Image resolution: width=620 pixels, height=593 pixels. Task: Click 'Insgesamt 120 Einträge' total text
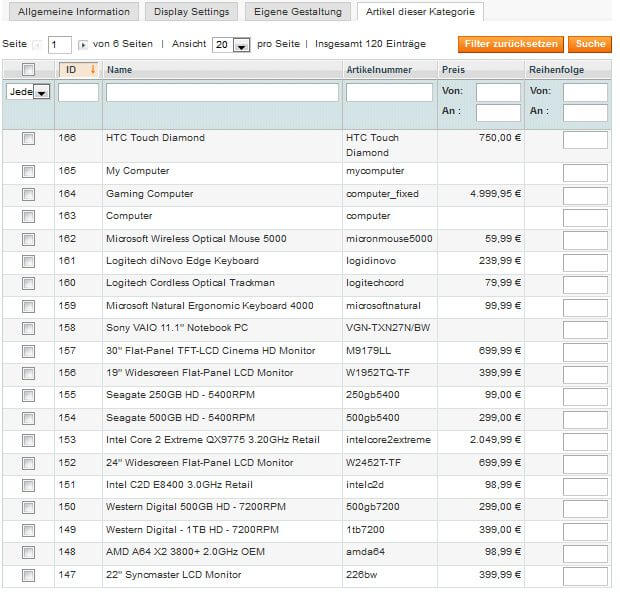tap(370, 44)
